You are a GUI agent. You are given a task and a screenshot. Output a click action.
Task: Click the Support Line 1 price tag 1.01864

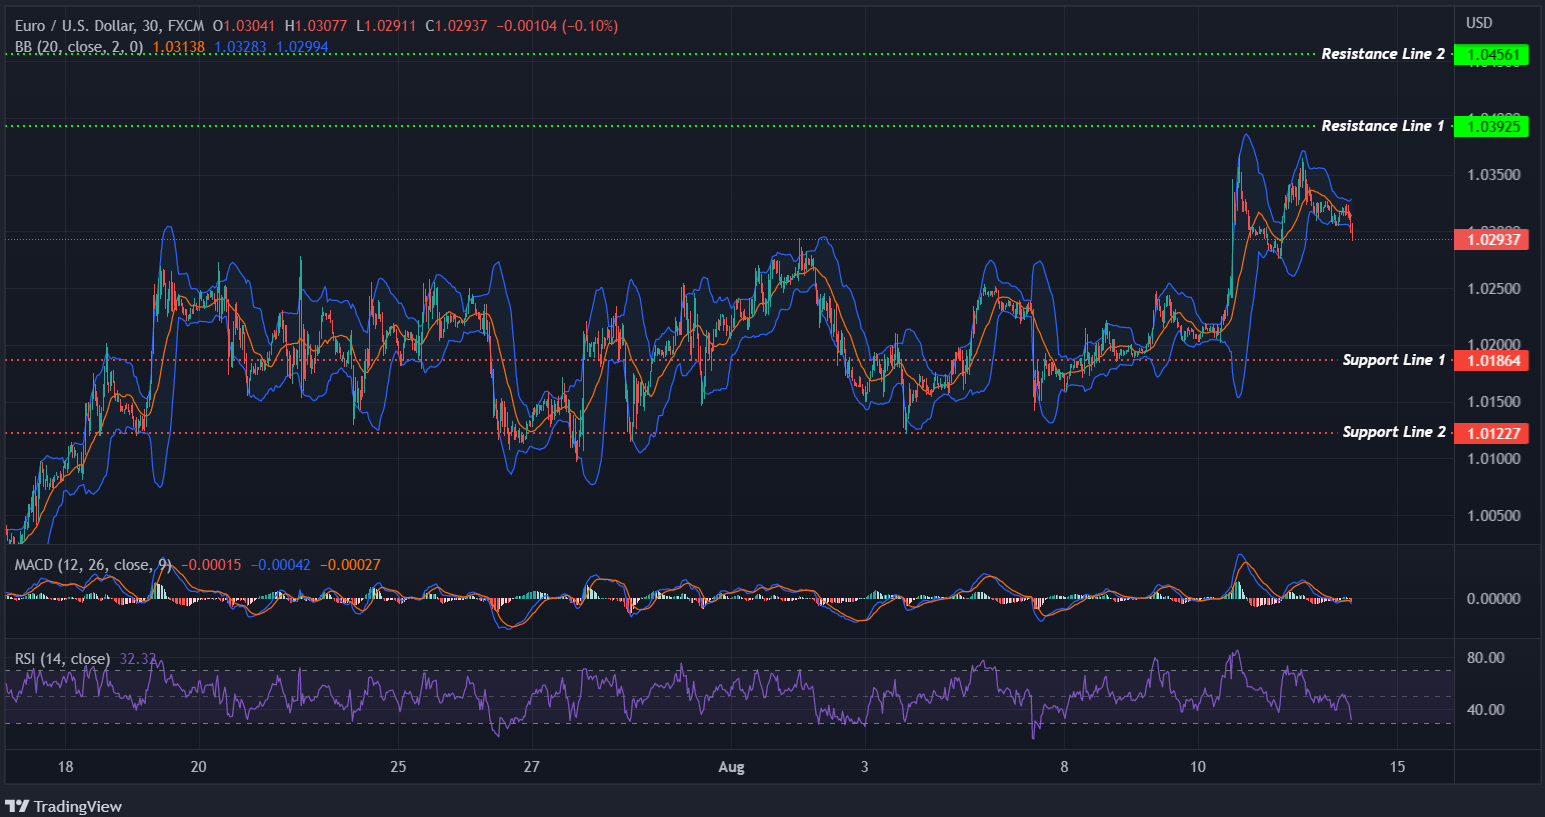1491,361
